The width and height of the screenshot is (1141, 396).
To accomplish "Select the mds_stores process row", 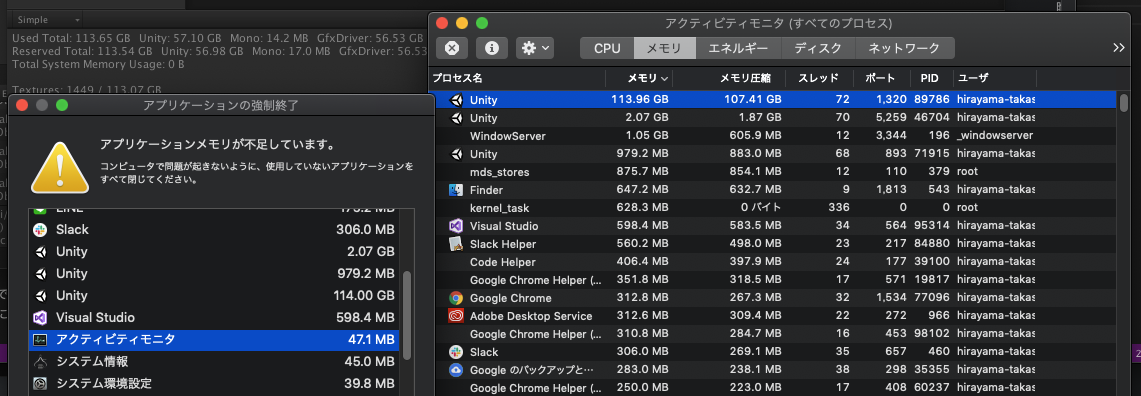I will tap(773, 172).
